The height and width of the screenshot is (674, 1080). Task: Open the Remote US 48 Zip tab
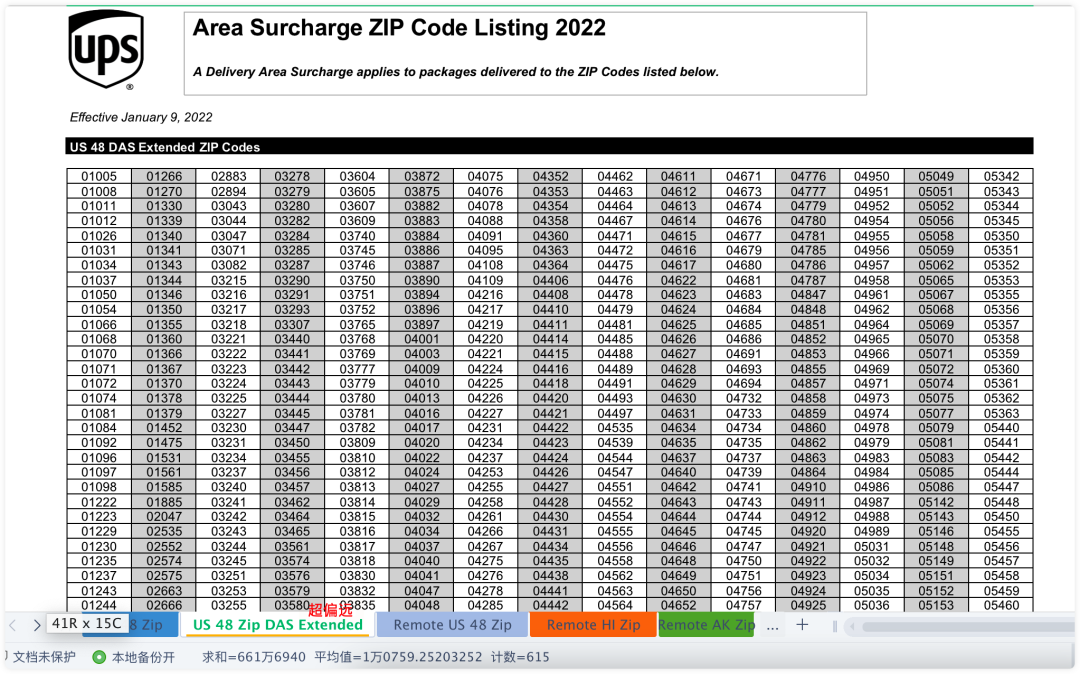point(453,625)
